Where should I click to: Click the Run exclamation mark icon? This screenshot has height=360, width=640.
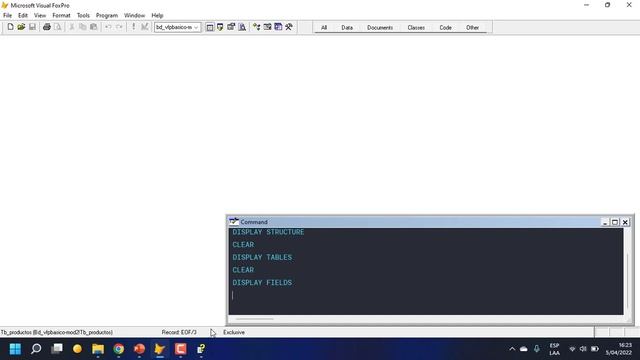click(x=133, y=27)
